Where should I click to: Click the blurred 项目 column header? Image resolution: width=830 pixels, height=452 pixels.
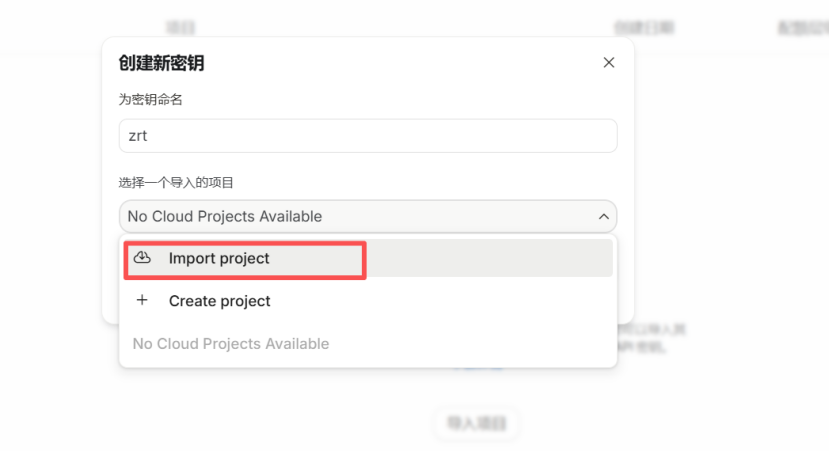pos(180,27)
